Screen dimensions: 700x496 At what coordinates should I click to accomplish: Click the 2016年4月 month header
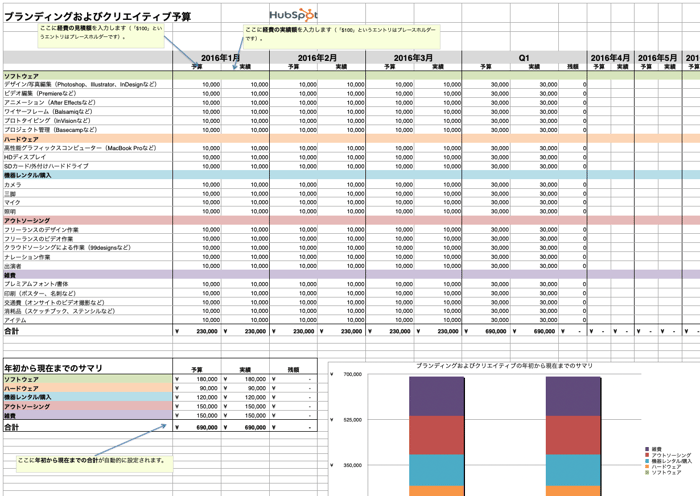(x=610, y=58)
